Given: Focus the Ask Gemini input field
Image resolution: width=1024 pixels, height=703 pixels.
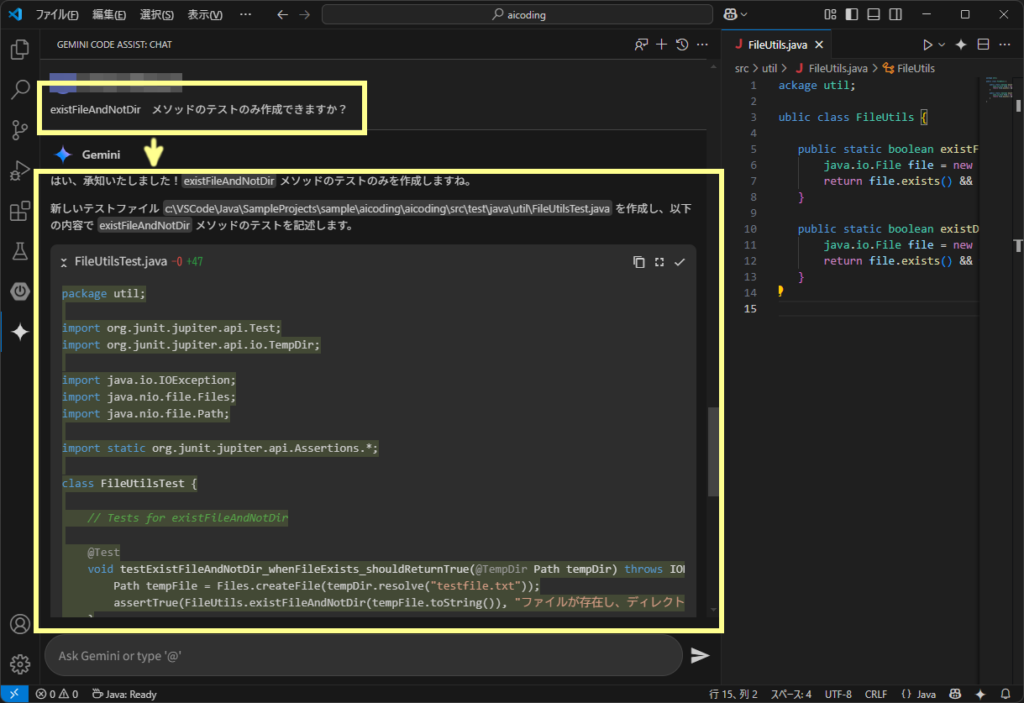Looking at the screenshot, I should [363, 655].
